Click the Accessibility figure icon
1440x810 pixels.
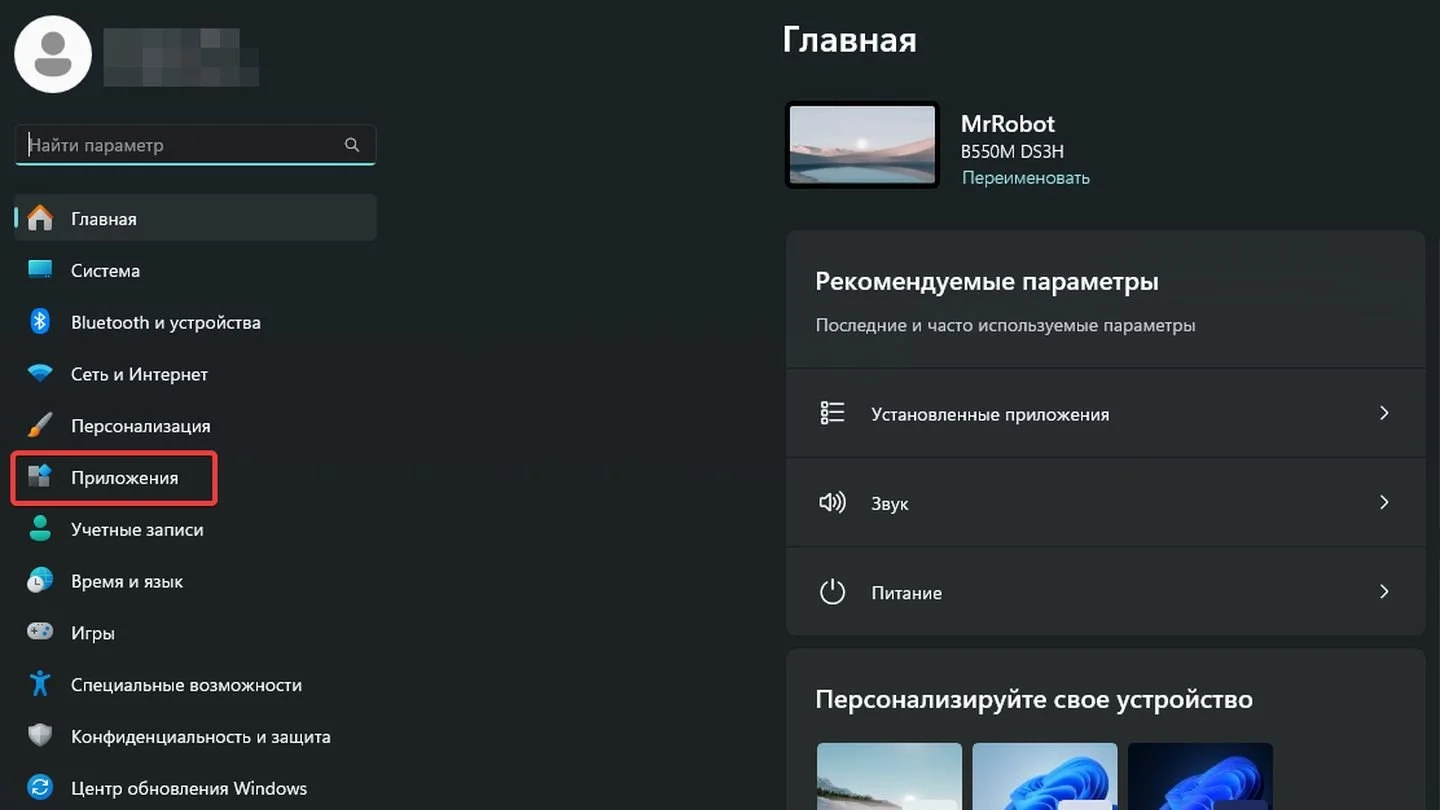(x=40, y=684)
